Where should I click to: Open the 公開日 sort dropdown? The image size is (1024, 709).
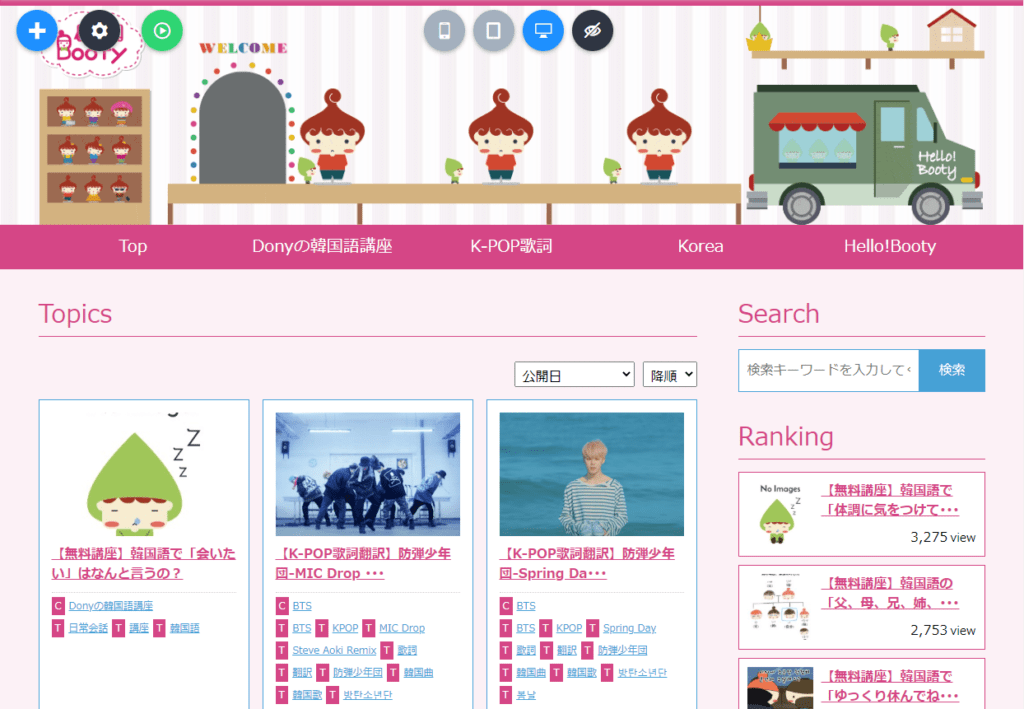pyautogui.click(x=574, y=375)
